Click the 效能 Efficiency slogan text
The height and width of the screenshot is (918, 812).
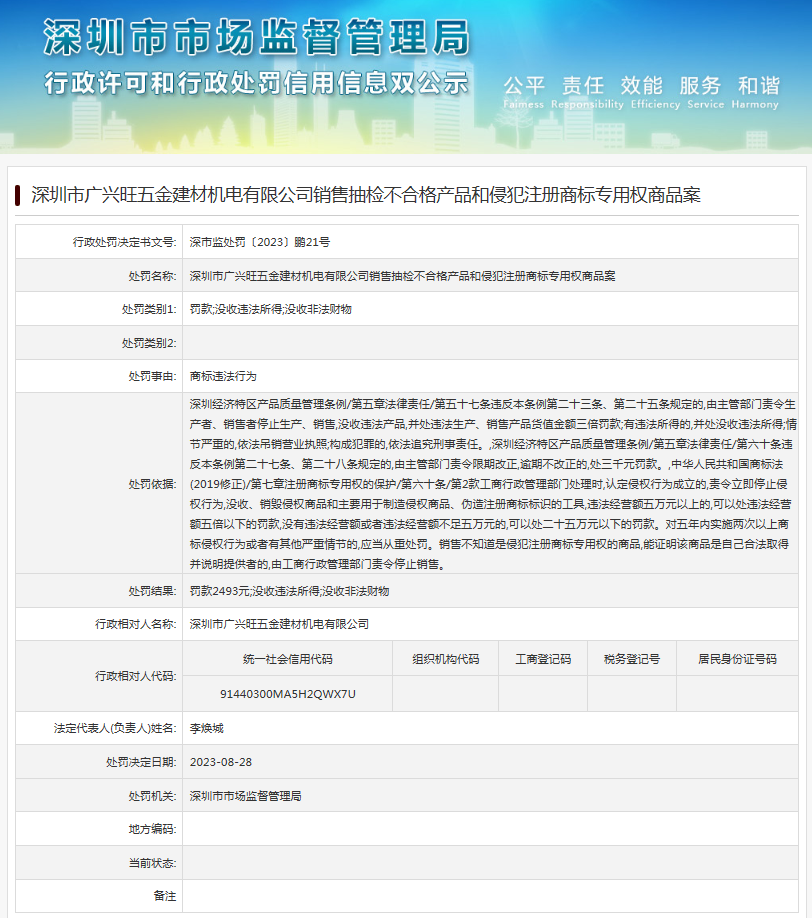point(655,92)
